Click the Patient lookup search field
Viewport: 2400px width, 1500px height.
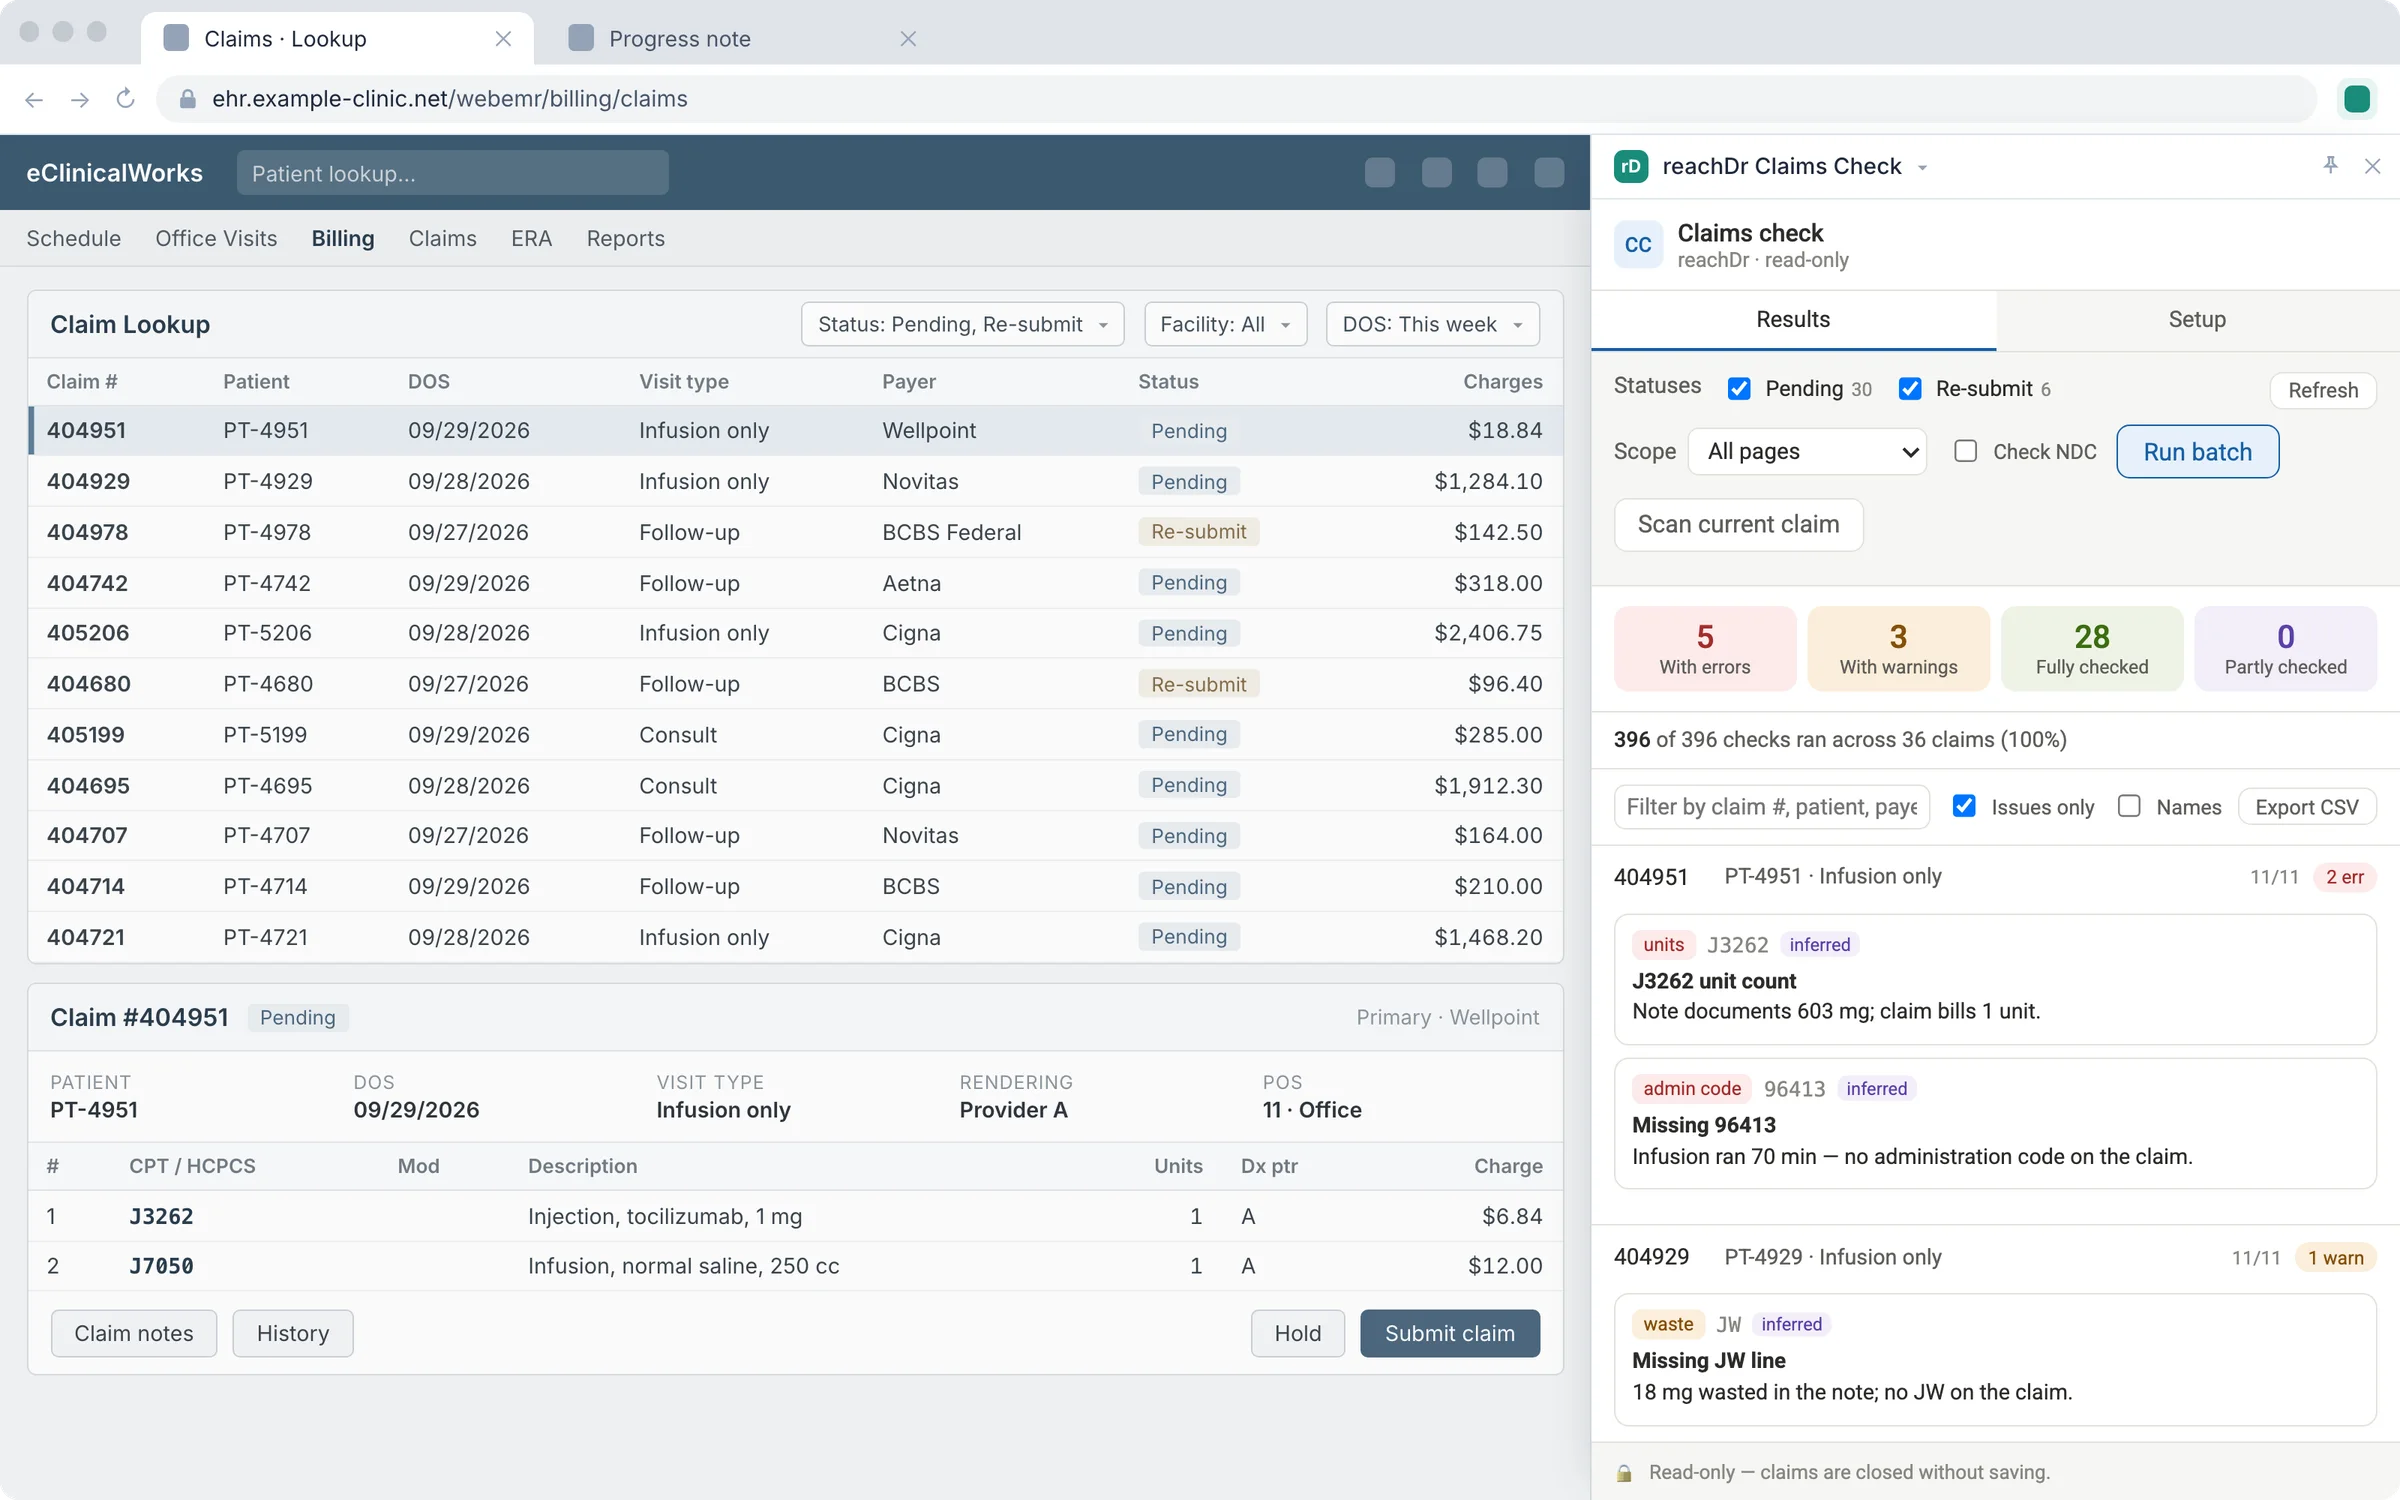(452, 173)
